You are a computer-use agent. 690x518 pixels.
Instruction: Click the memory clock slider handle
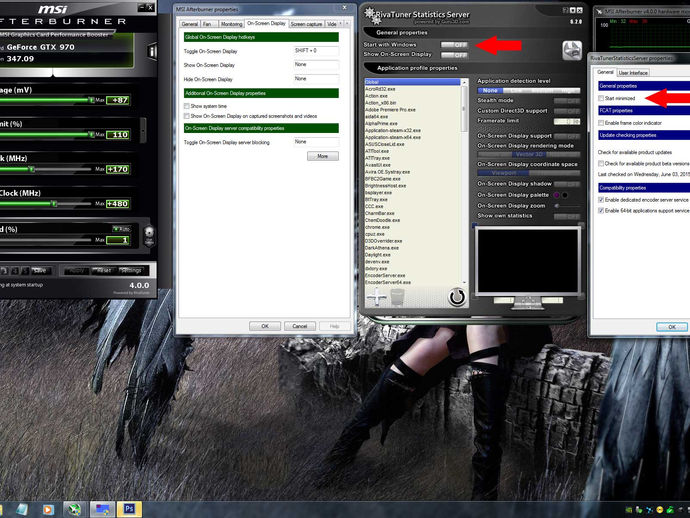coord(54,204)
